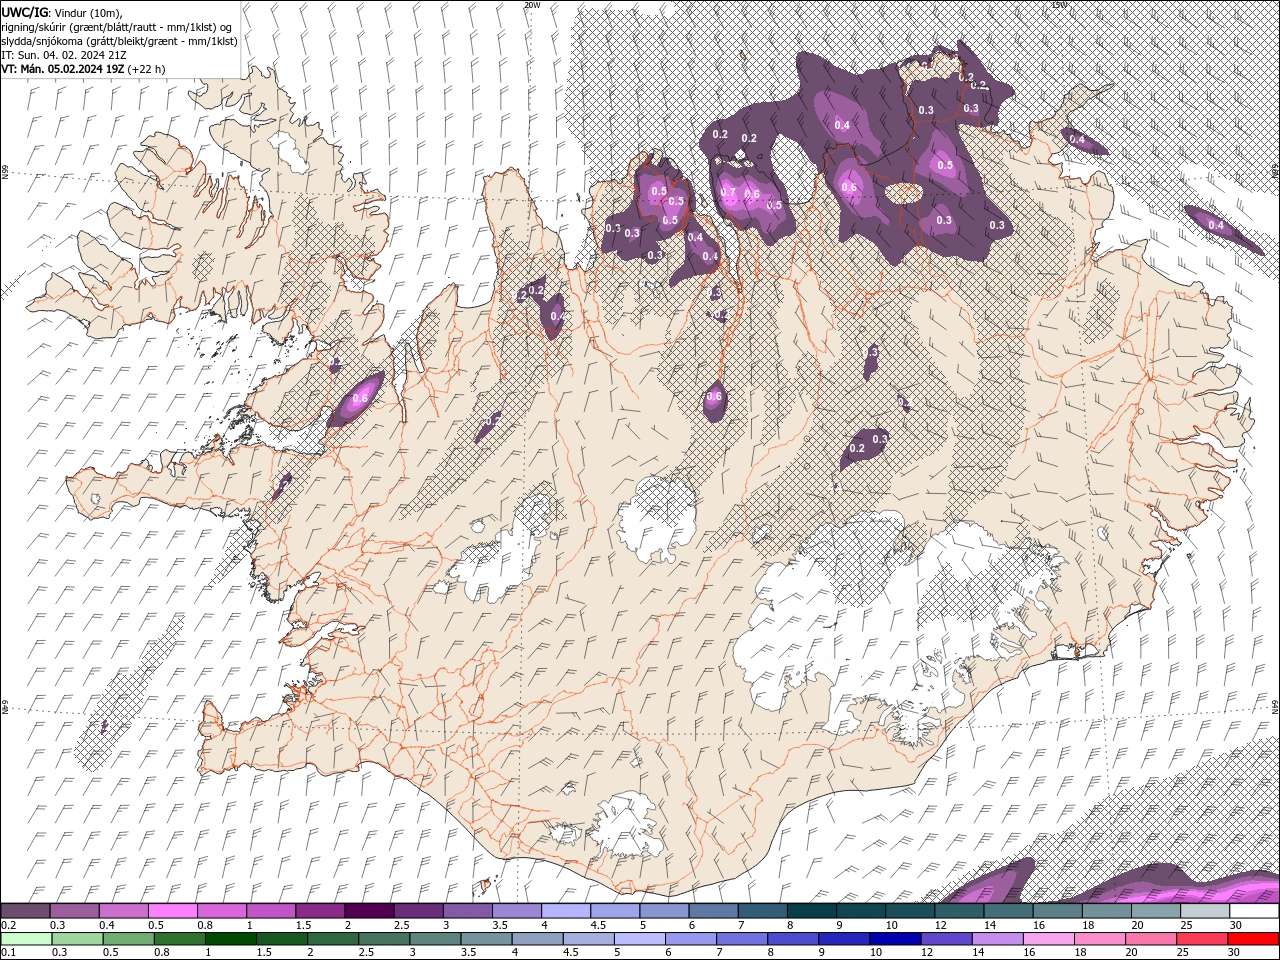The height and width of the screenshot is (960, 1280).
Task: Pick the dark purple swatch labeled 2 in the top legend row
Action: (369, 911)
